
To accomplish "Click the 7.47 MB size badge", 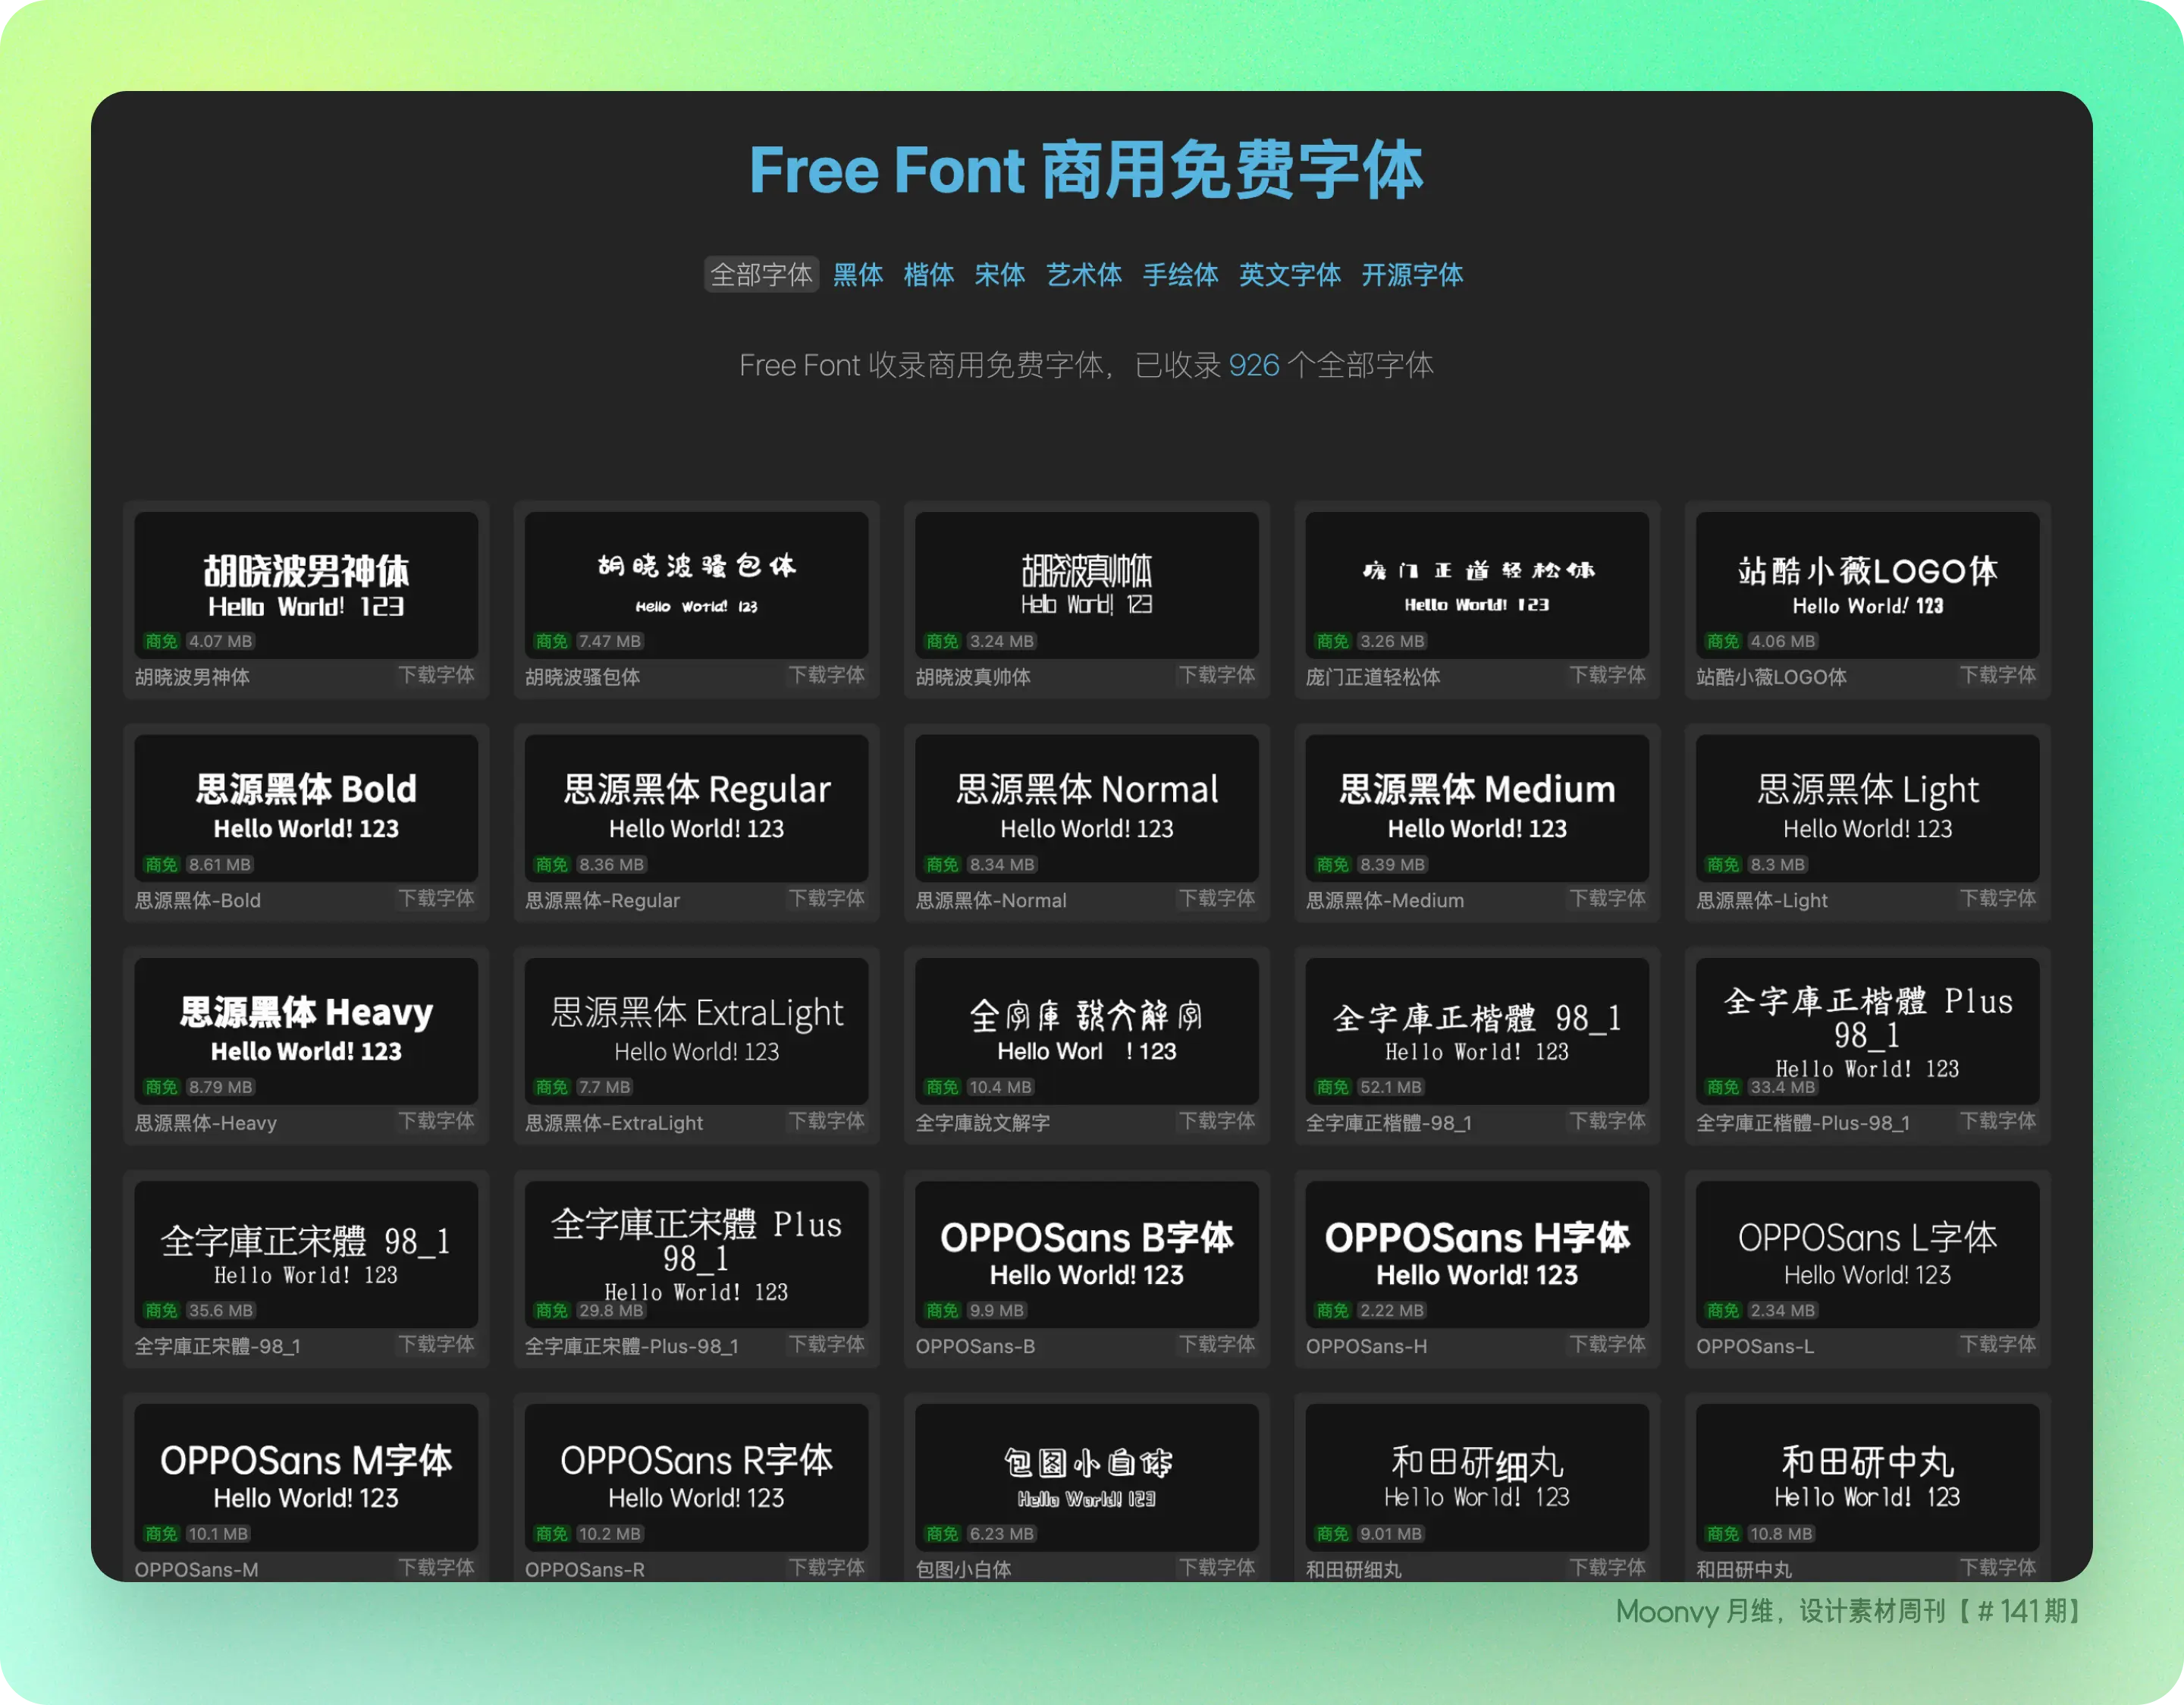I will click(610, 641).
